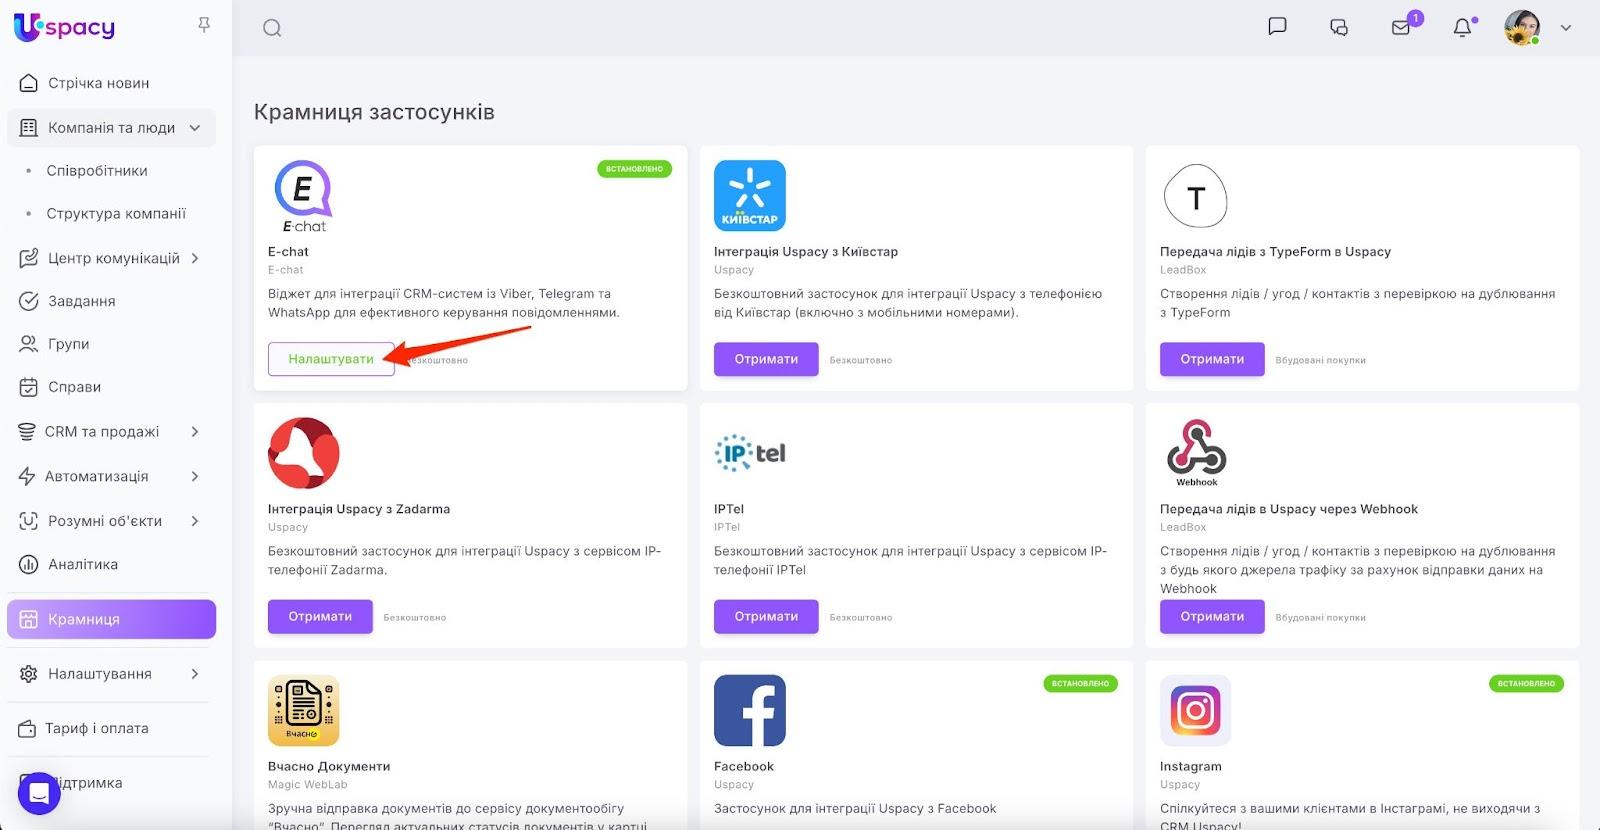Open the support chat widget bubble
This screenshot has width=1600, height=830.
point(39,793)
